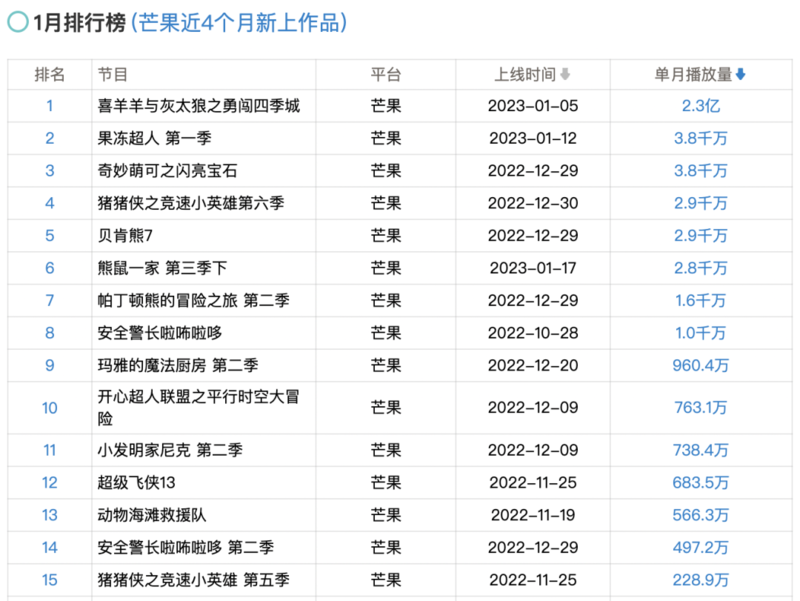This screenshot has height=601, width=800.
Task: Click the 芒果 platform cell for 贝肯熊7
Action: pos(386,235)
